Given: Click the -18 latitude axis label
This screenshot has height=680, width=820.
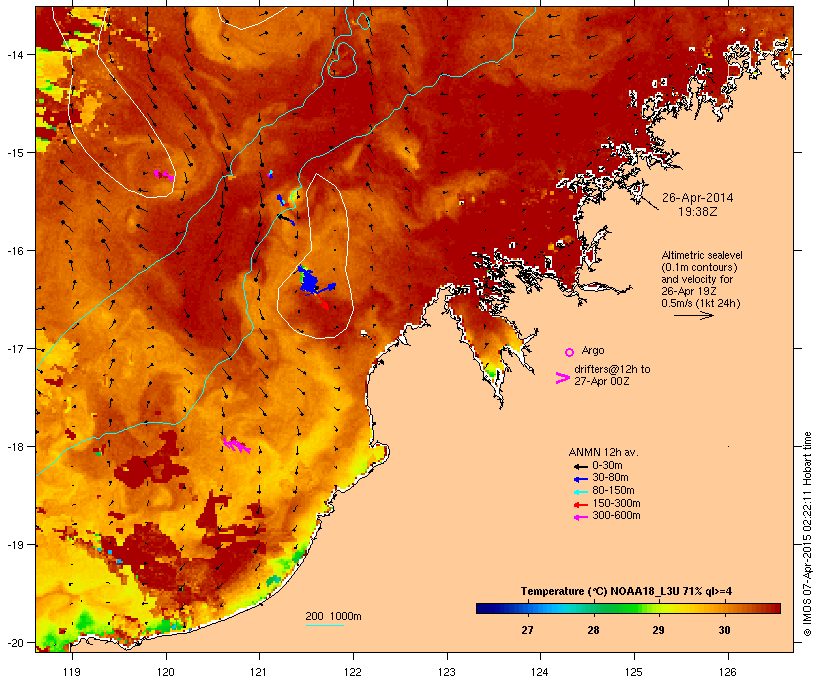Looking at the screenshot, I should click(x=14, y=447).
